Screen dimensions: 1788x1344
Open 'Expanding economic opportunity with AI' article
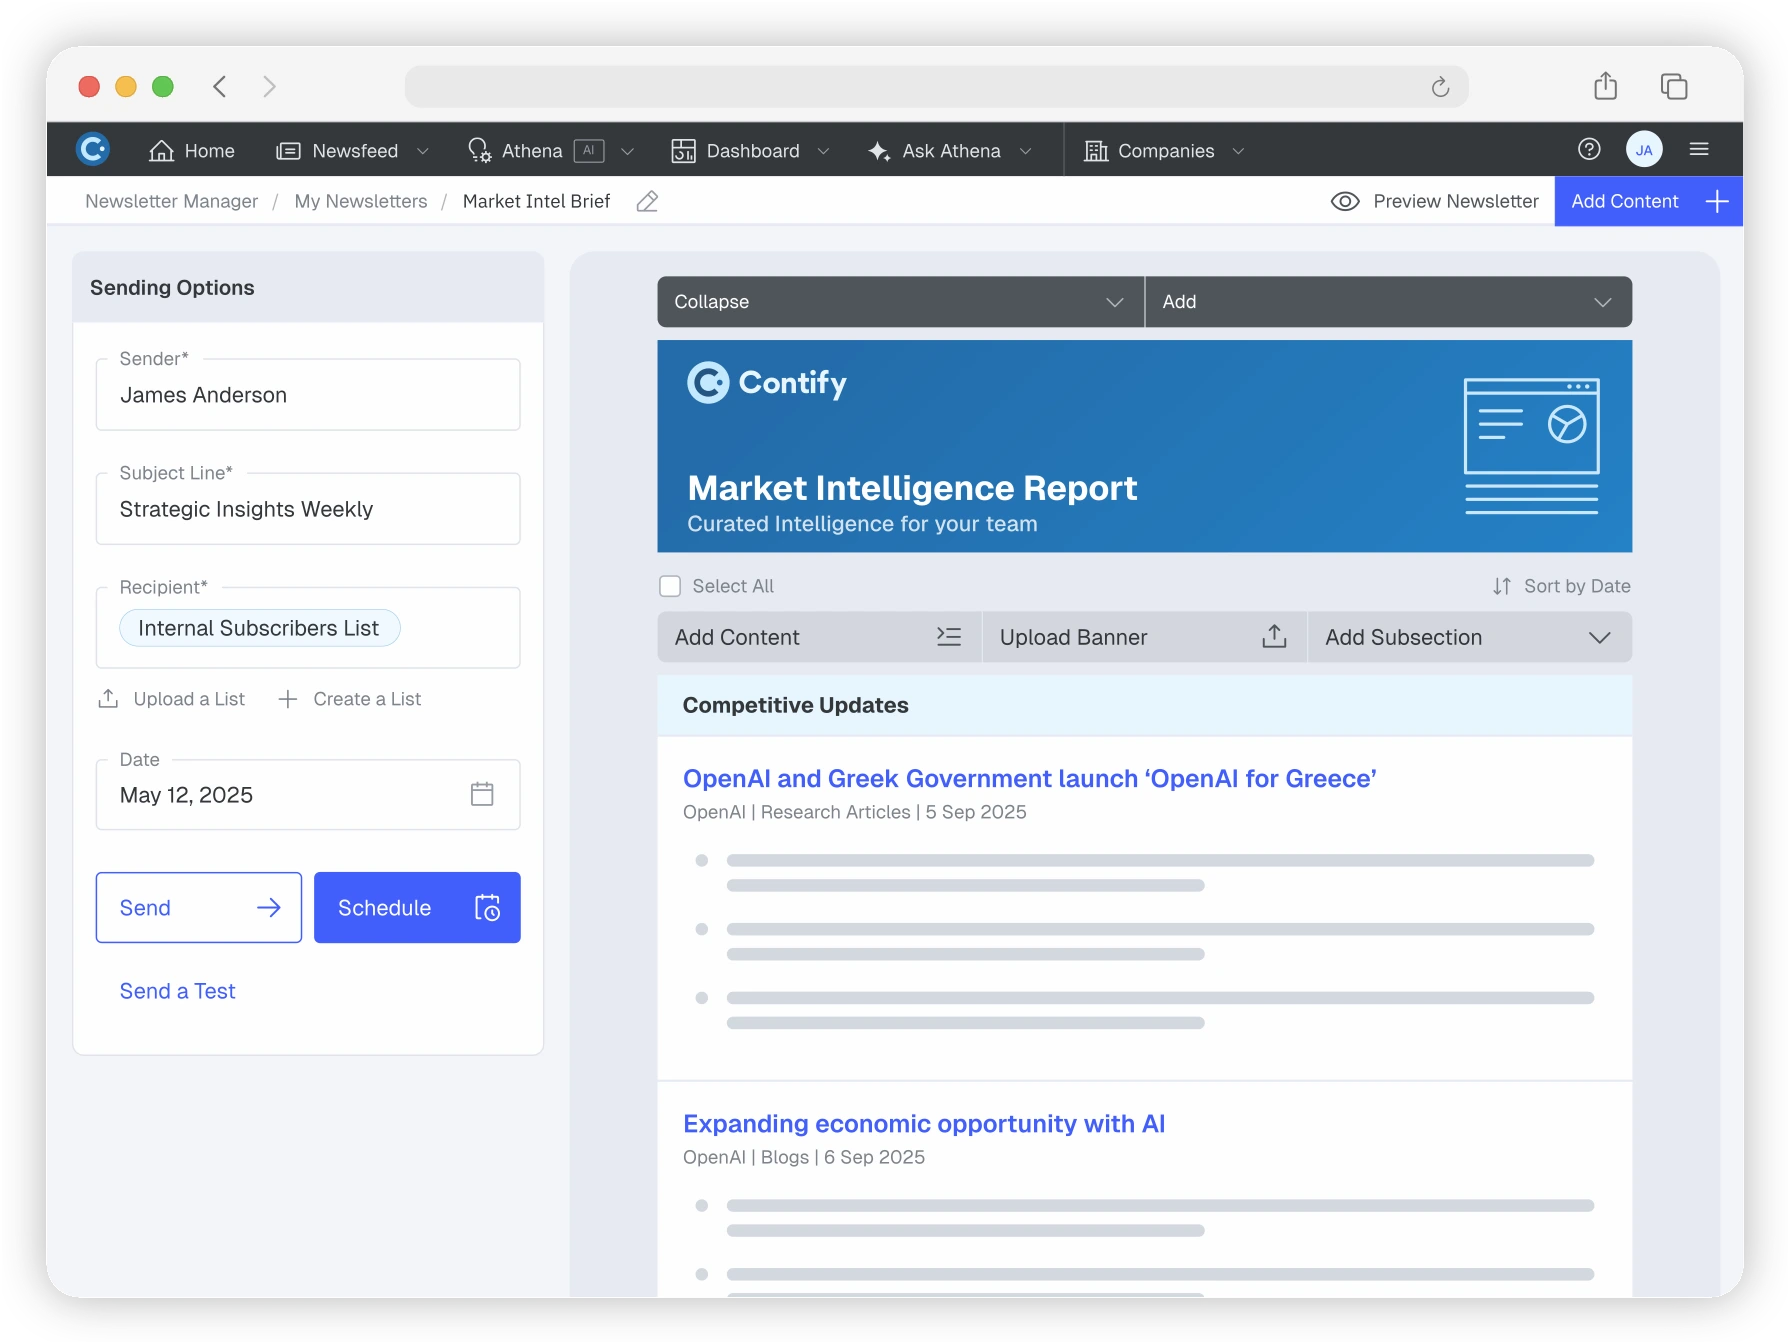[x=924, y=1124]
